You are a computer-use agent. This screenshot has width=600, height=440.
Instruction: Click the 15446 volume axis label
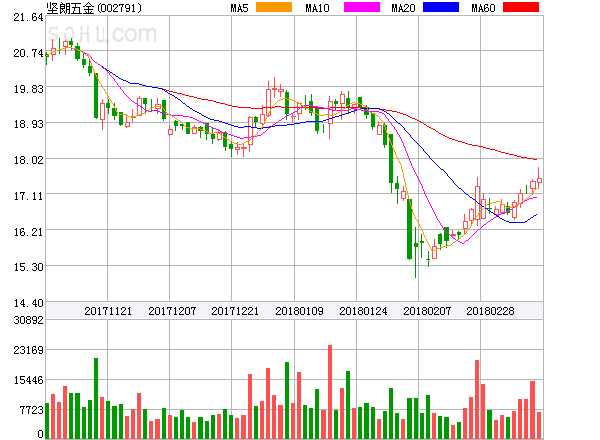click(28, 380)
